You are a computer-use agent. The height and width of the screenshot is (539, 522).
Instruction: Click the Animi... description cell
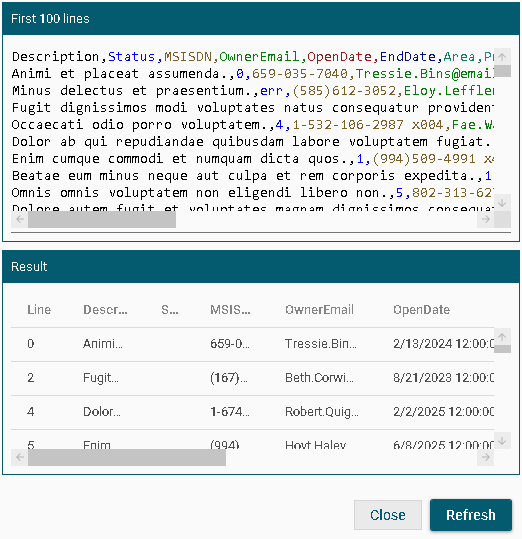(103, 344)
